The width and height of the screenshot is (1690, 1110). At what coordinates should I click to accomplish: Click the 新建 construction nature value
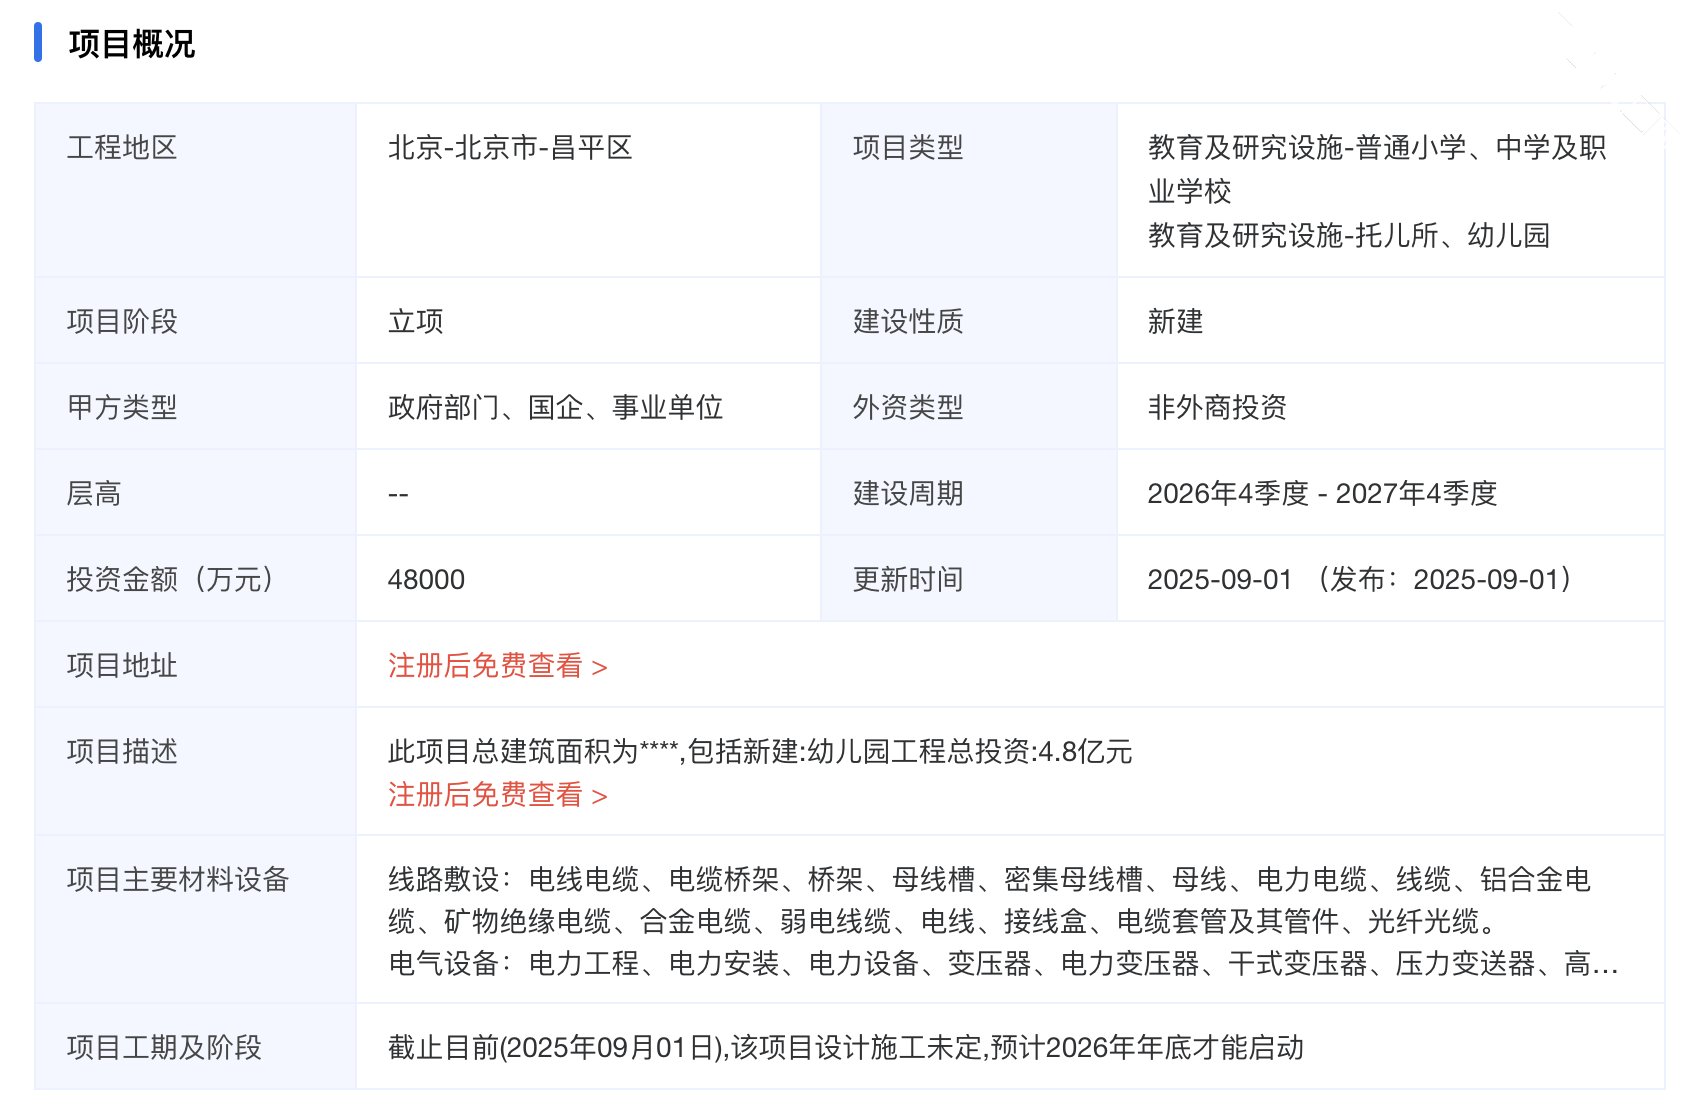pos(1175,322)
